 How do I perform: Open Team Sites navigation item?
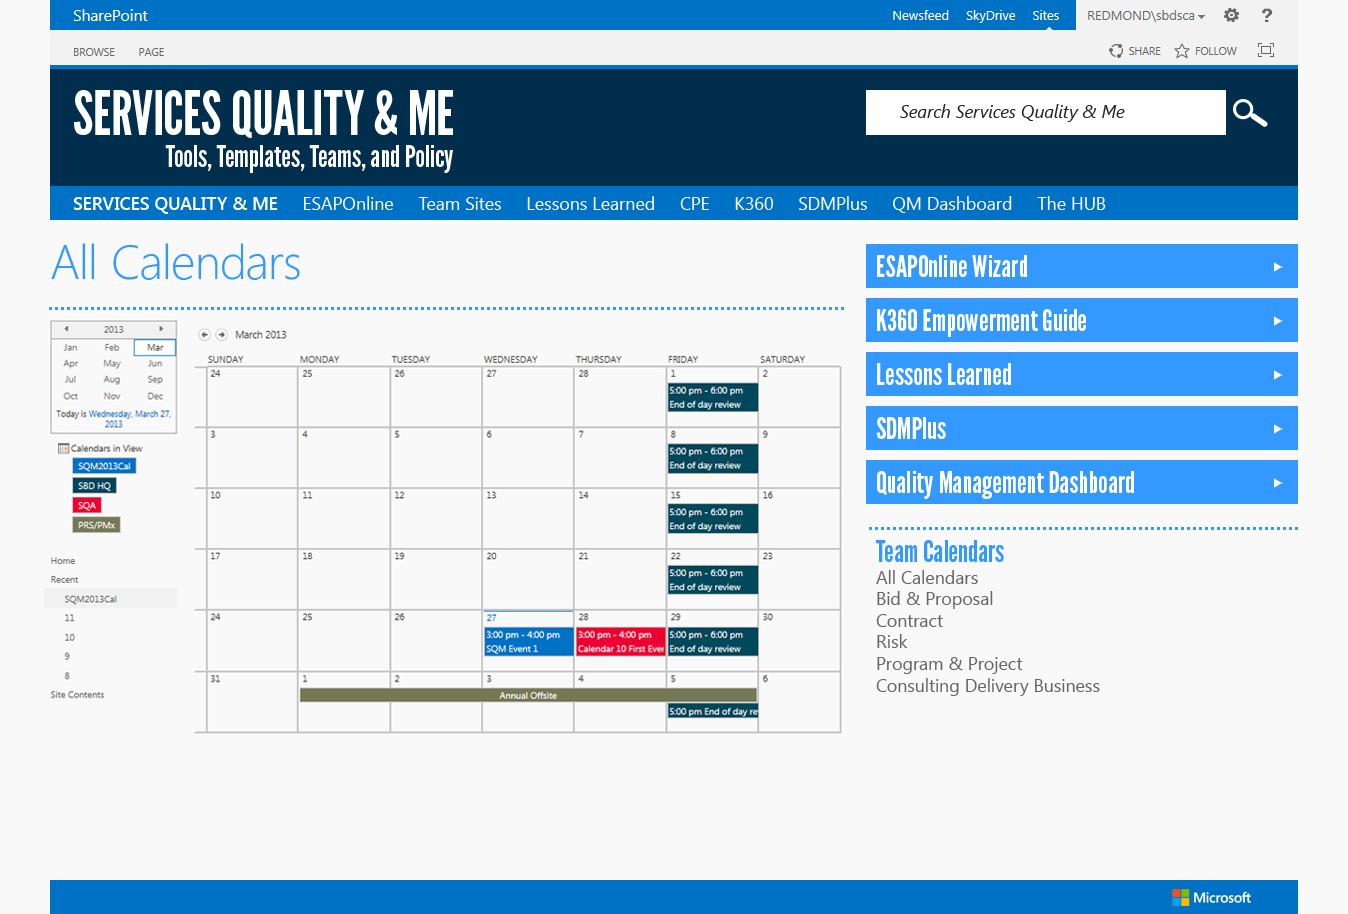coord(460,204)
